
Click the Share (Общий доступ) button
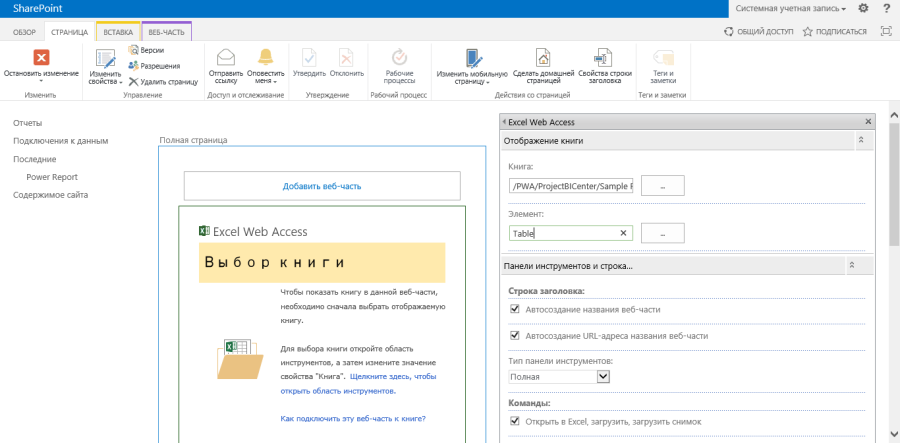[759, 32]
